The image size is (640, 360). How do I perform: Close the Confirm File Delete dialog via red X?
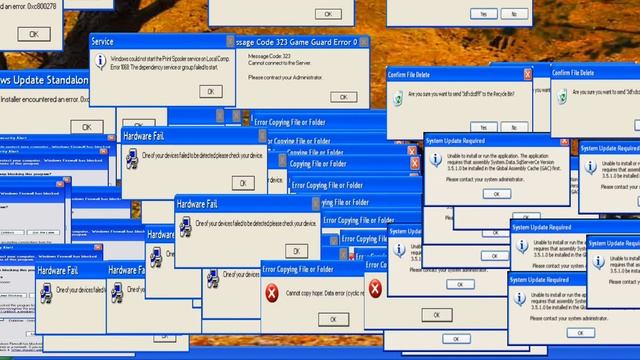pos(527,74)
